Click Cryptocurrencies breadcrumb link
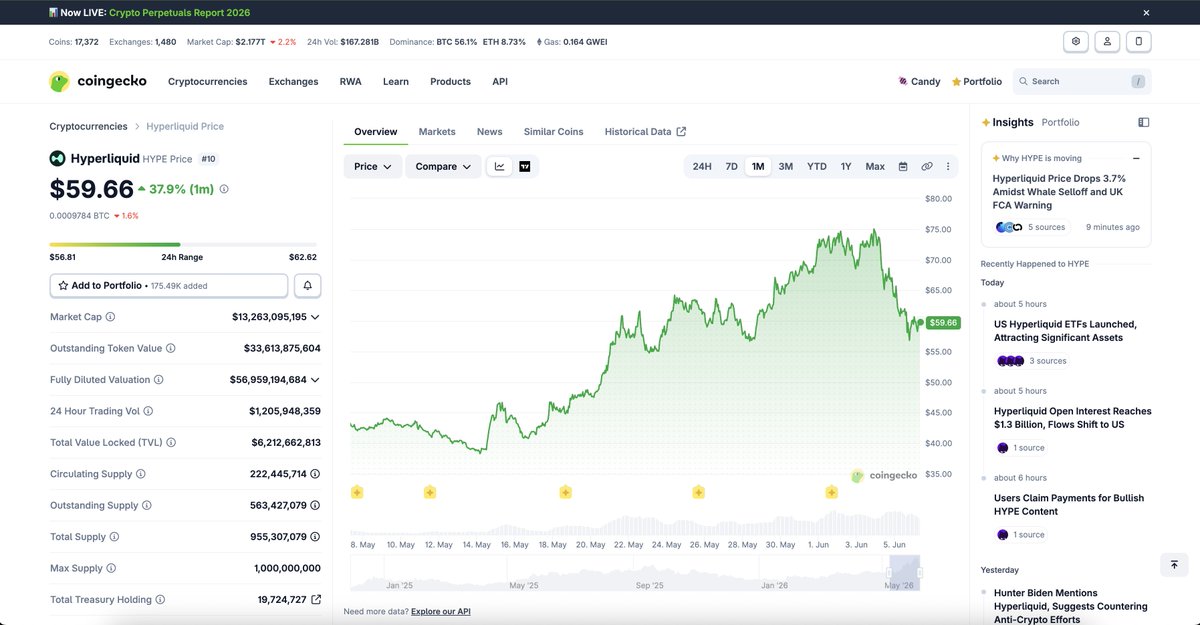Image resolution: width=1200 pixels, height=625 pixels. [x=89, y=127]
